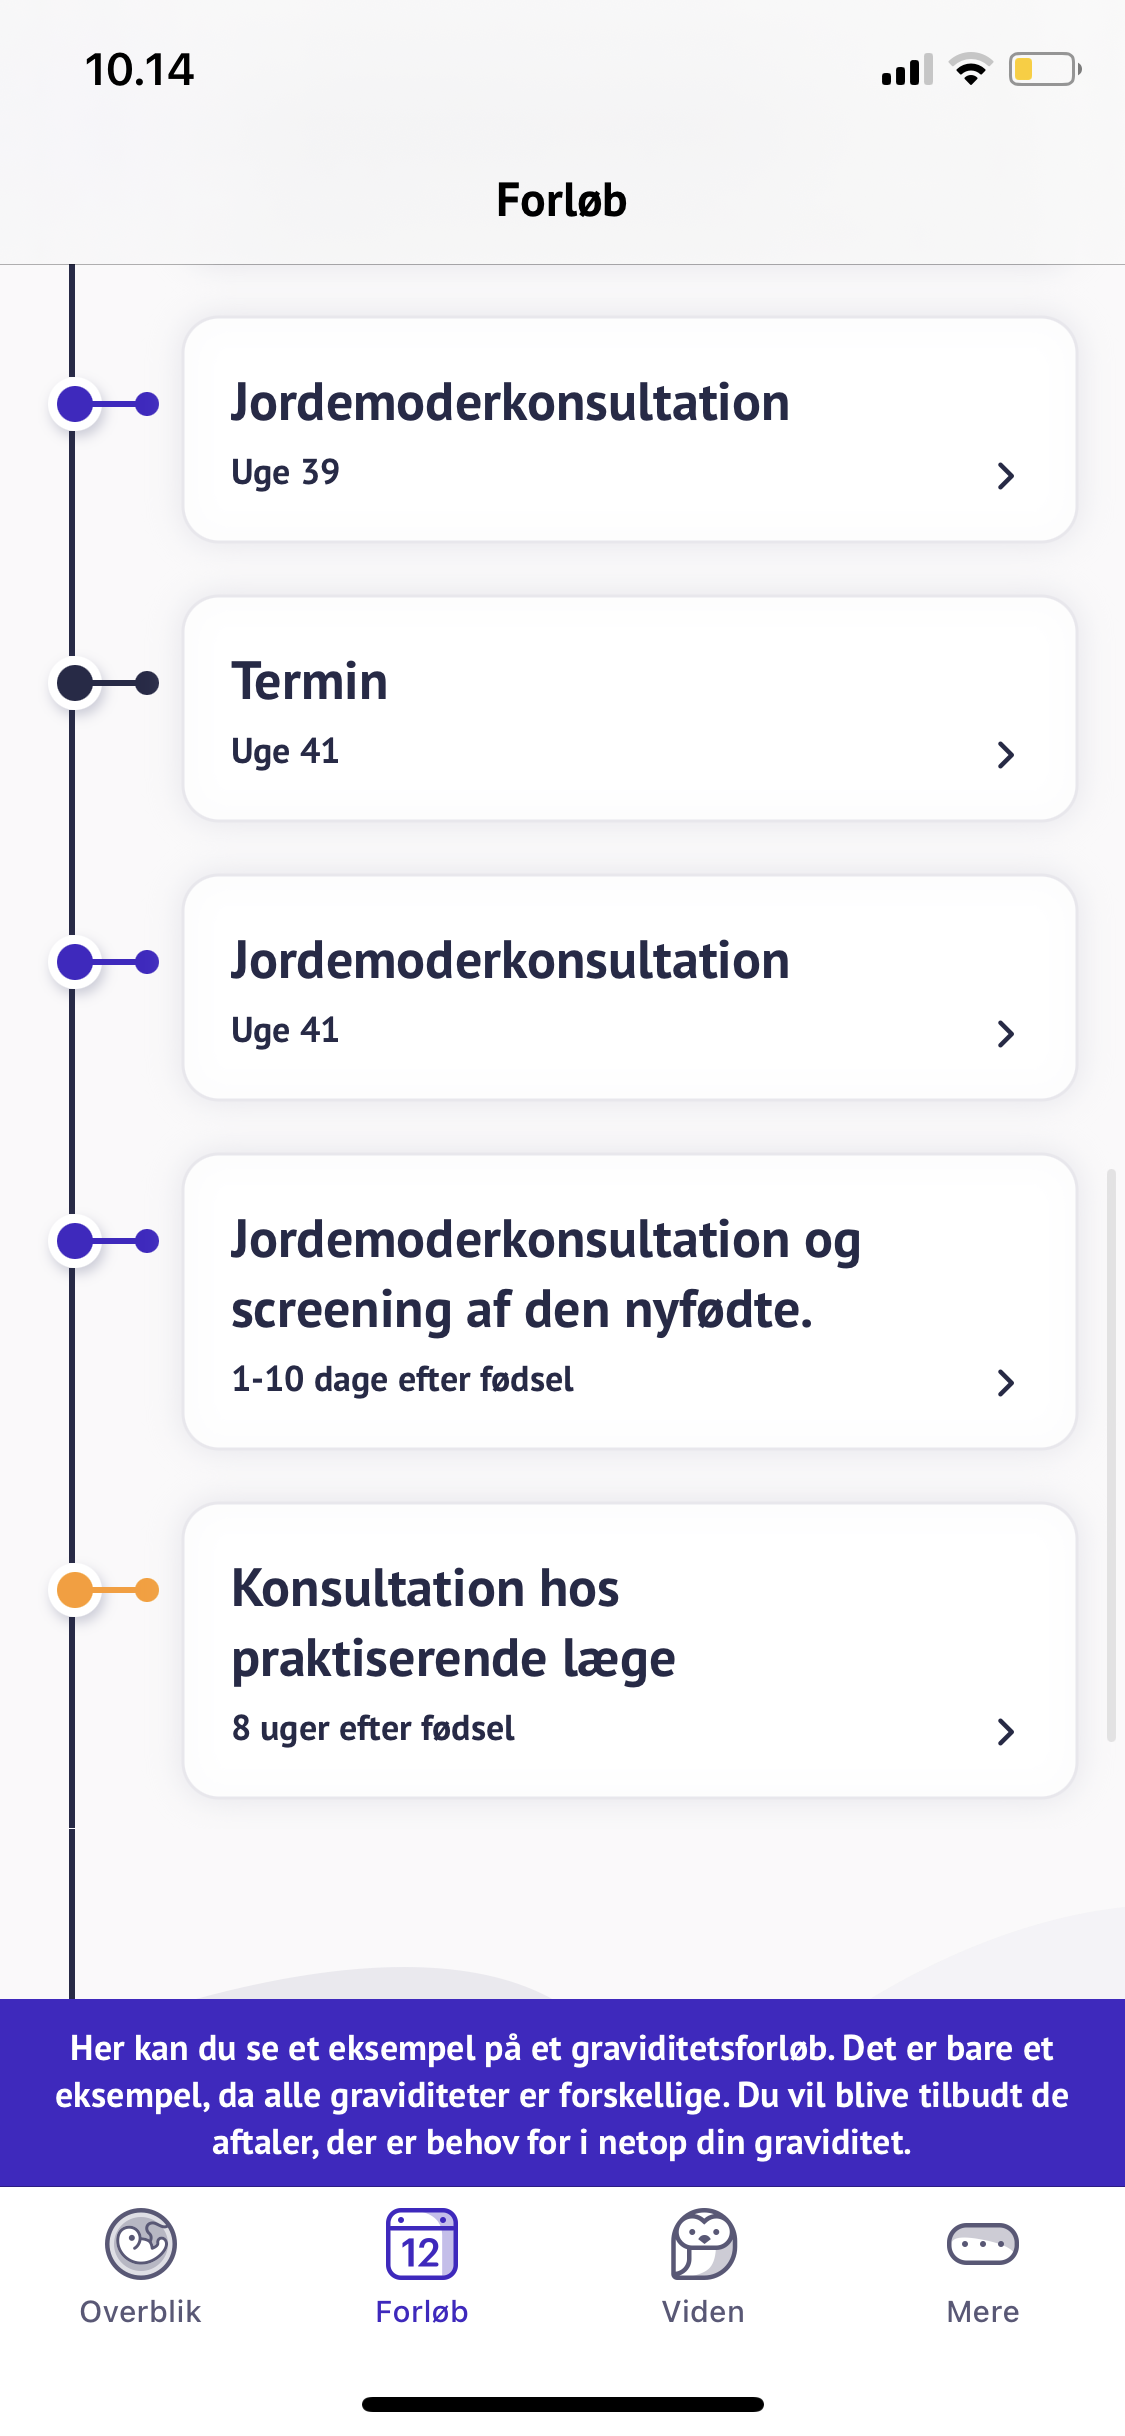
Task: Tap the purple pregnancy info banner
Action: coord(562,2094)
